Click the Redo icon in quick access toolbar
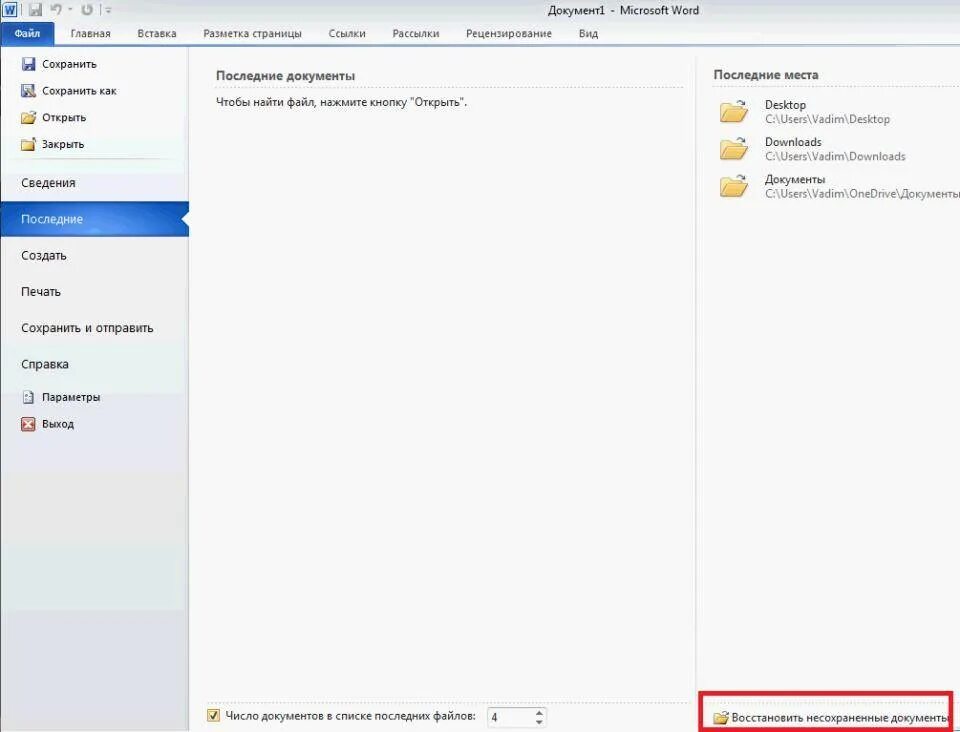The image size is (960, 732). 87,10
